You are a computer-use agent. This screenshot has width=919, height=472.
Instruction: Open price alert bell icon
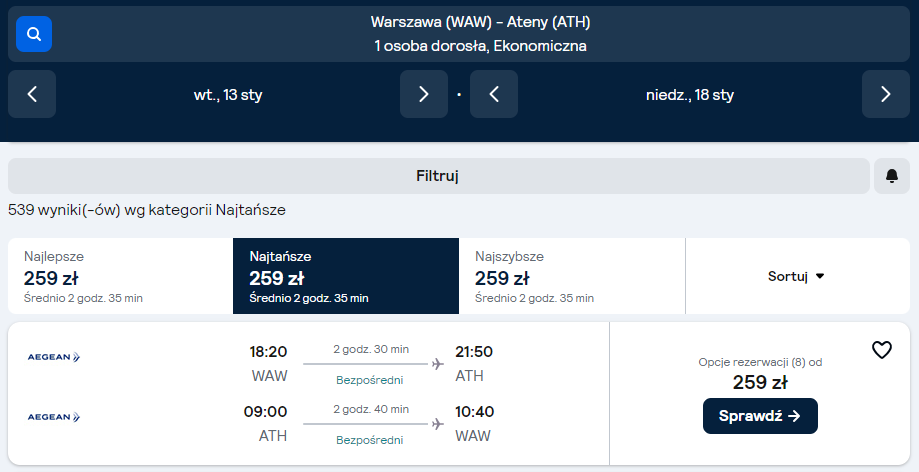(891, 176)
